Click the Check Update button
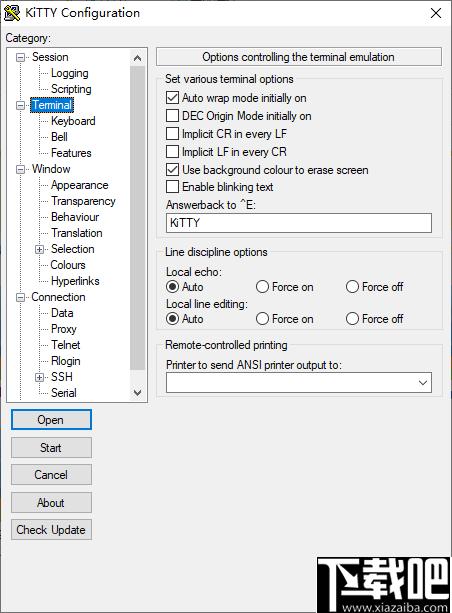 [x=51, y=530]
